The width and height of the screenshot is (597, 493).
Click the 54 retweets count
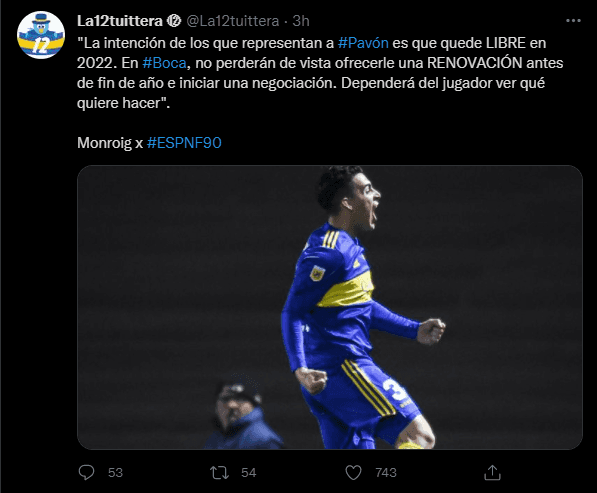249,473
